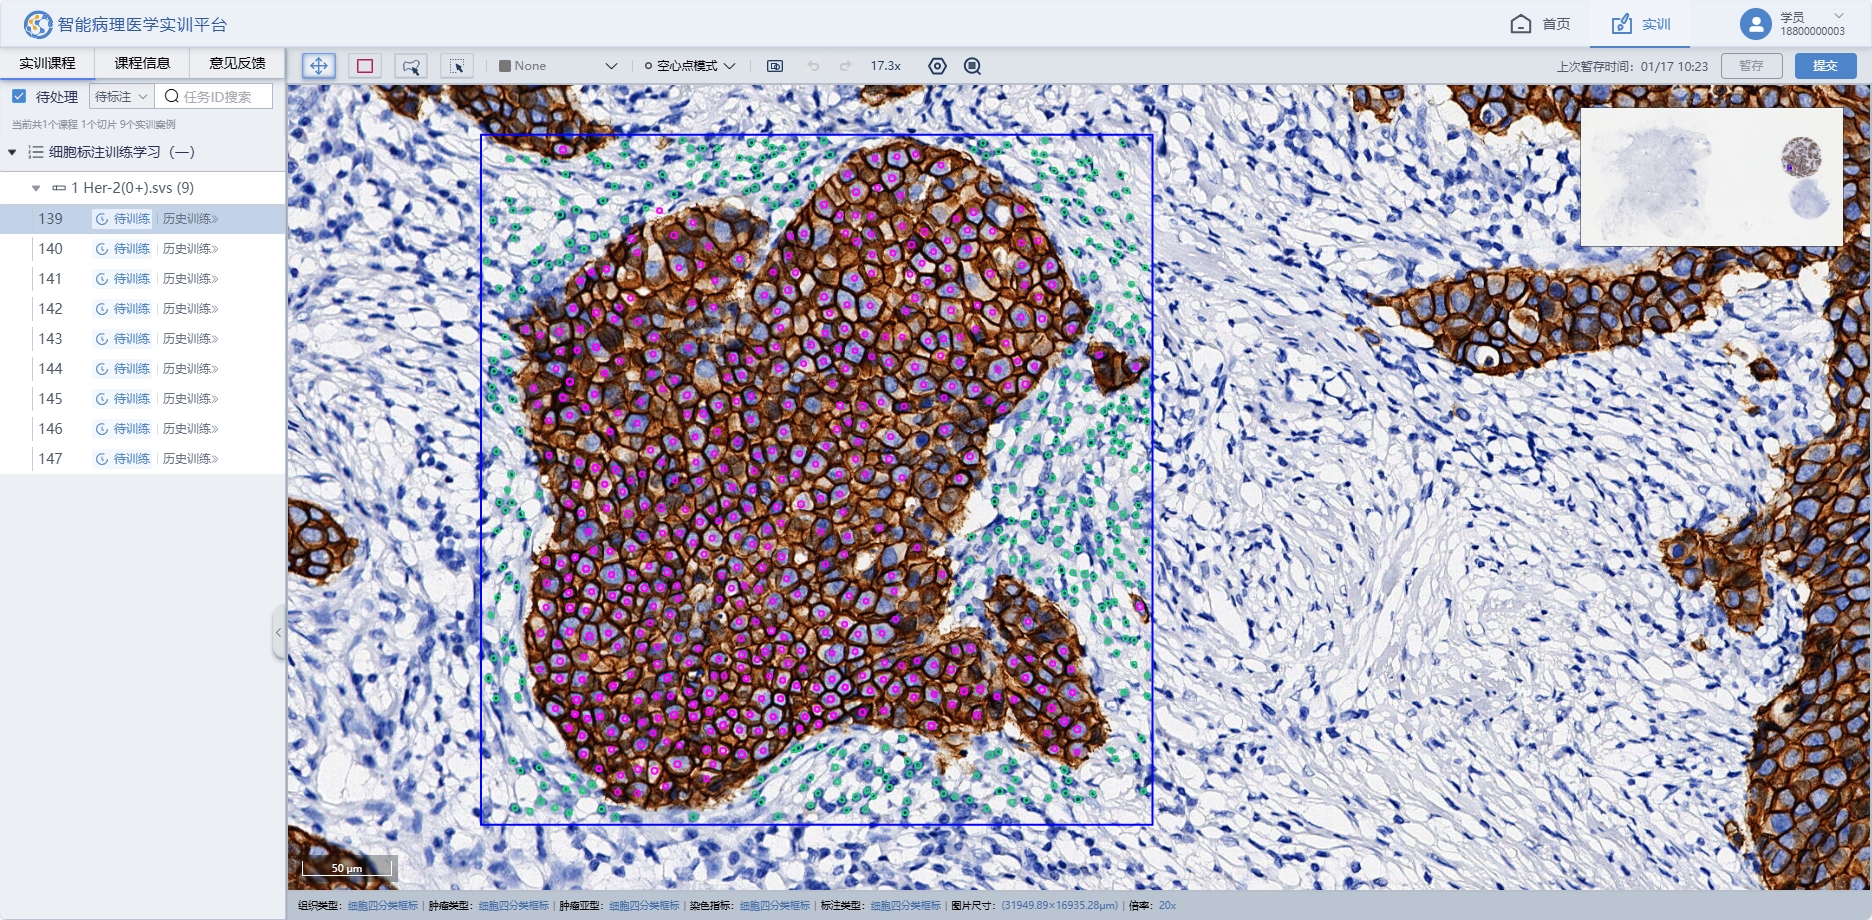Click the 18800000003 account number
The height and width of the screenshot is (920, 1872).
pyautogui.click(x=1812, y=31)
